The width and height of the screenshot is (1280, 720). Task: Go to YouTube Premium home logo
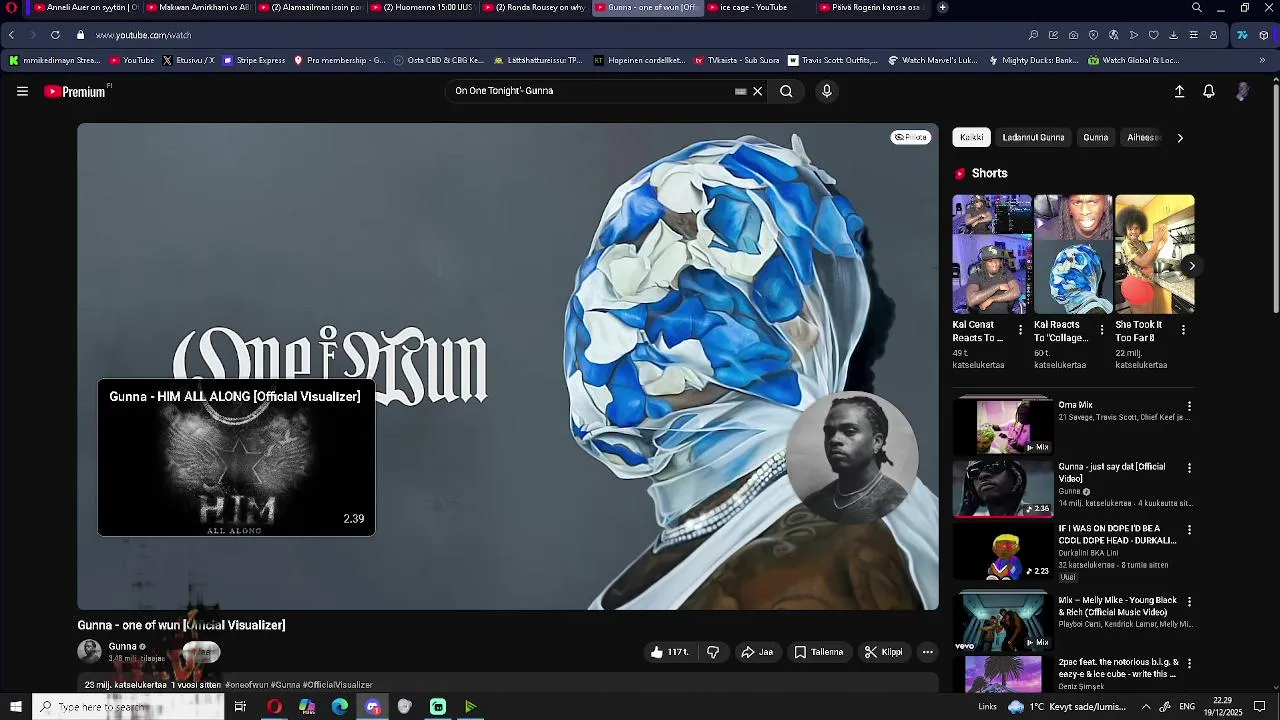coord(76,91)
